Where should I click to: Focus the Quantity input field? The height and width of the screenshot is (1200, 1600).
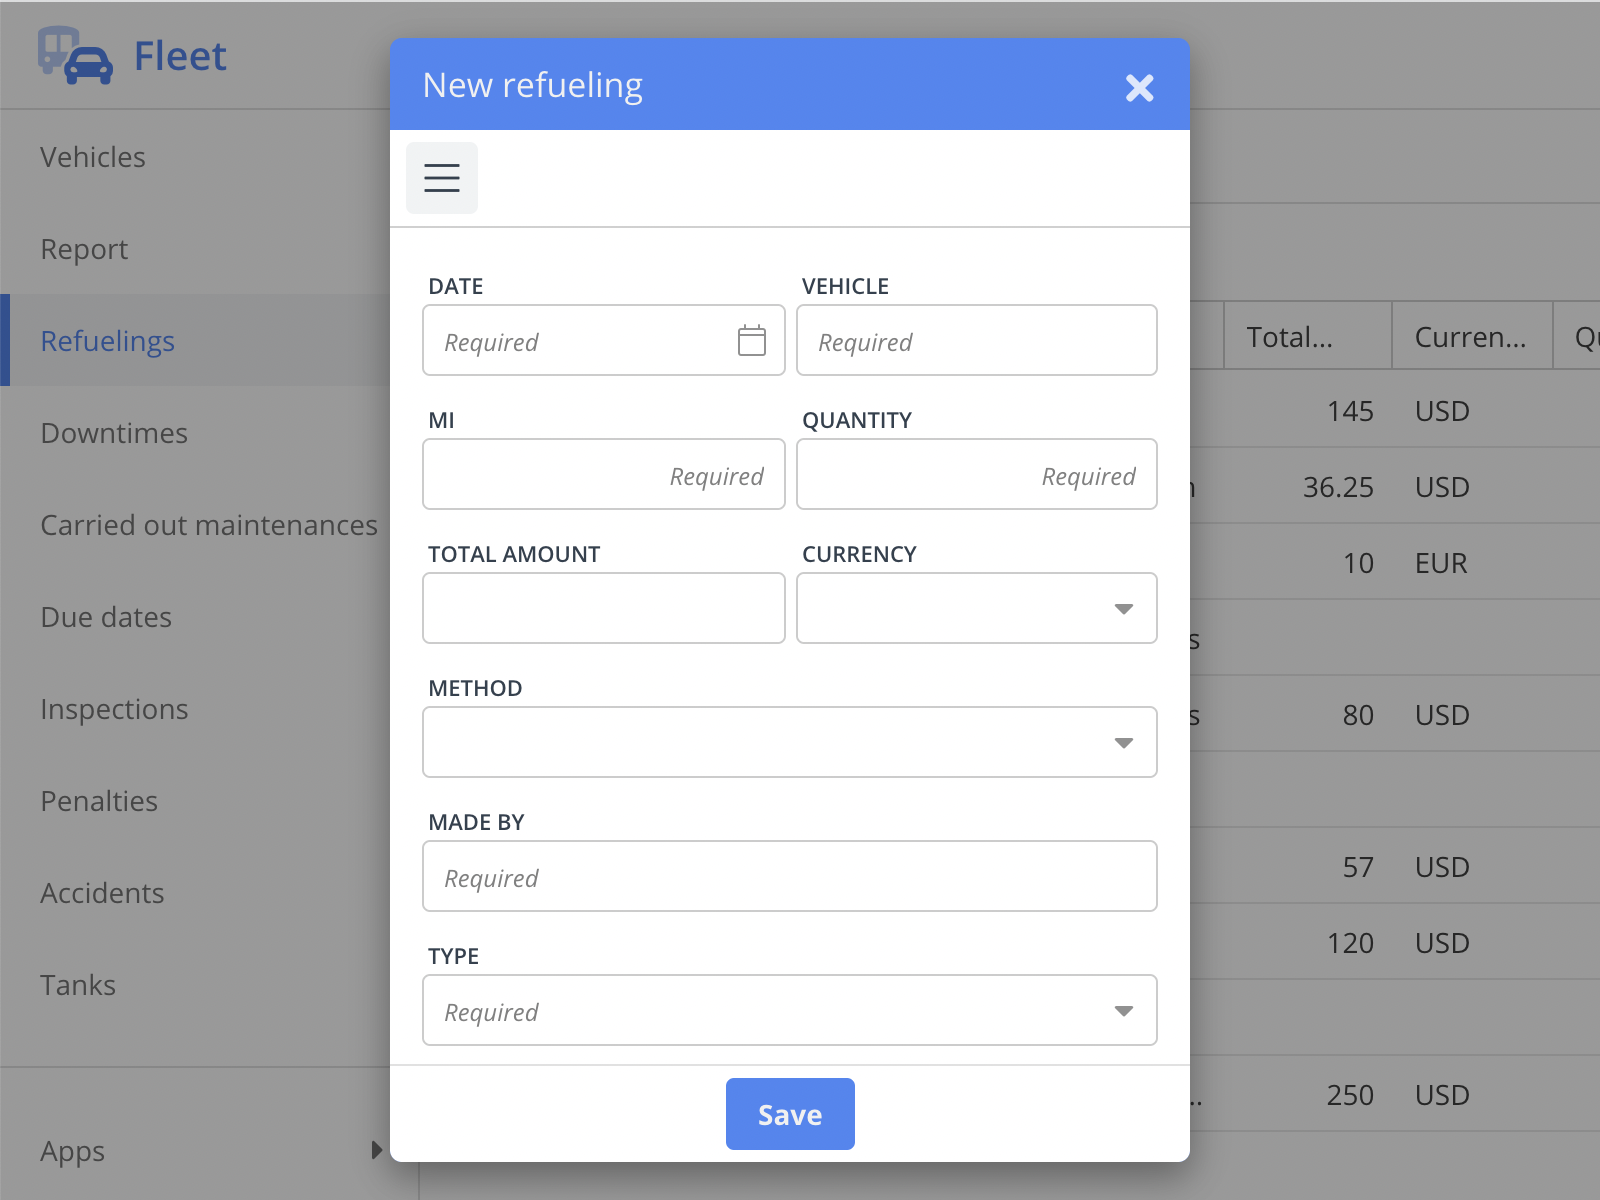point(977,474)
